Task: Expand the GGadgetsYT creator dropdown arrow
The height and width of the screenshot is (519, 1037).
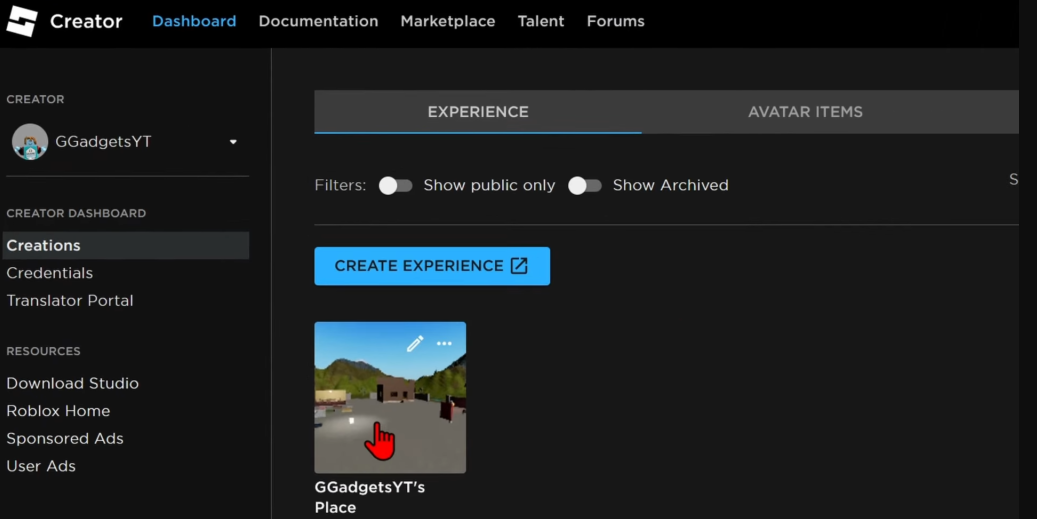Action: 233,142
